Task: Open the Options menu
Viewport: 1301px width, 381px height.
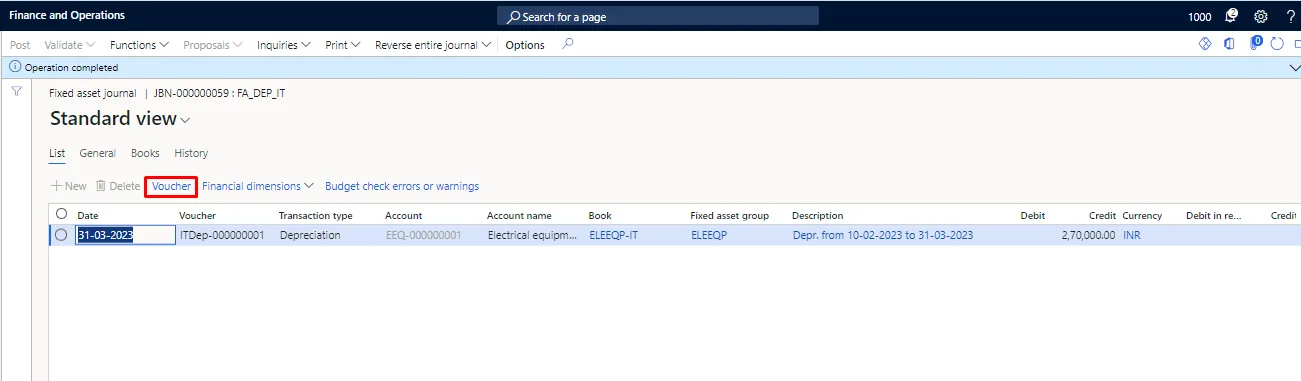Action: pos(525,45)
